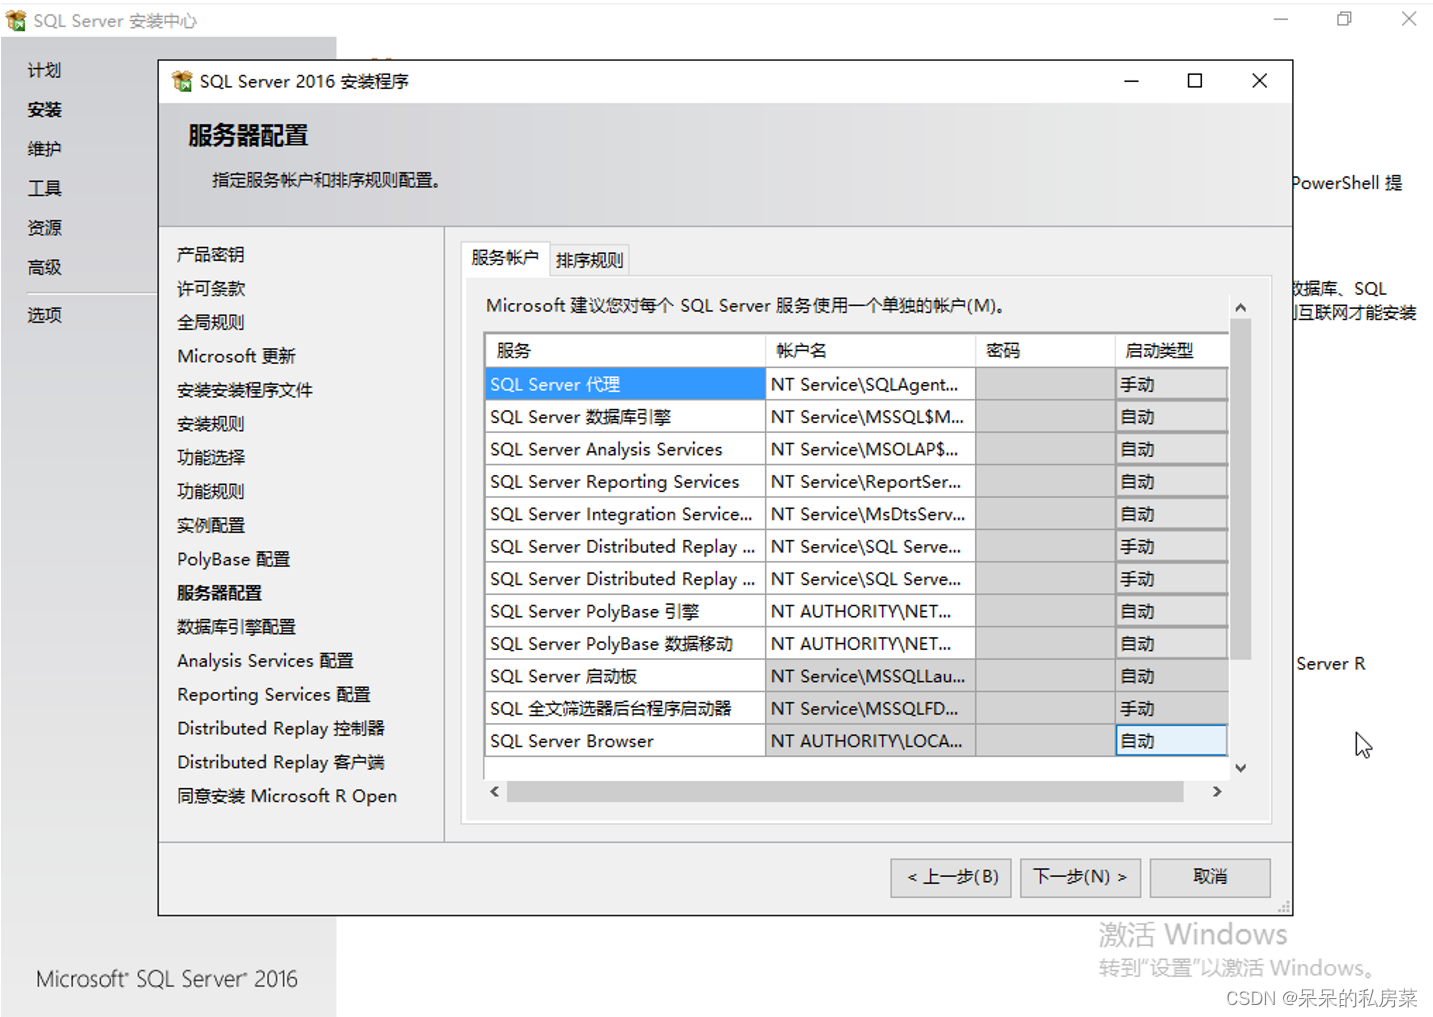Click the SQL Server Installation Center window icon
1433x1017 pixels.
coord(16,20)
